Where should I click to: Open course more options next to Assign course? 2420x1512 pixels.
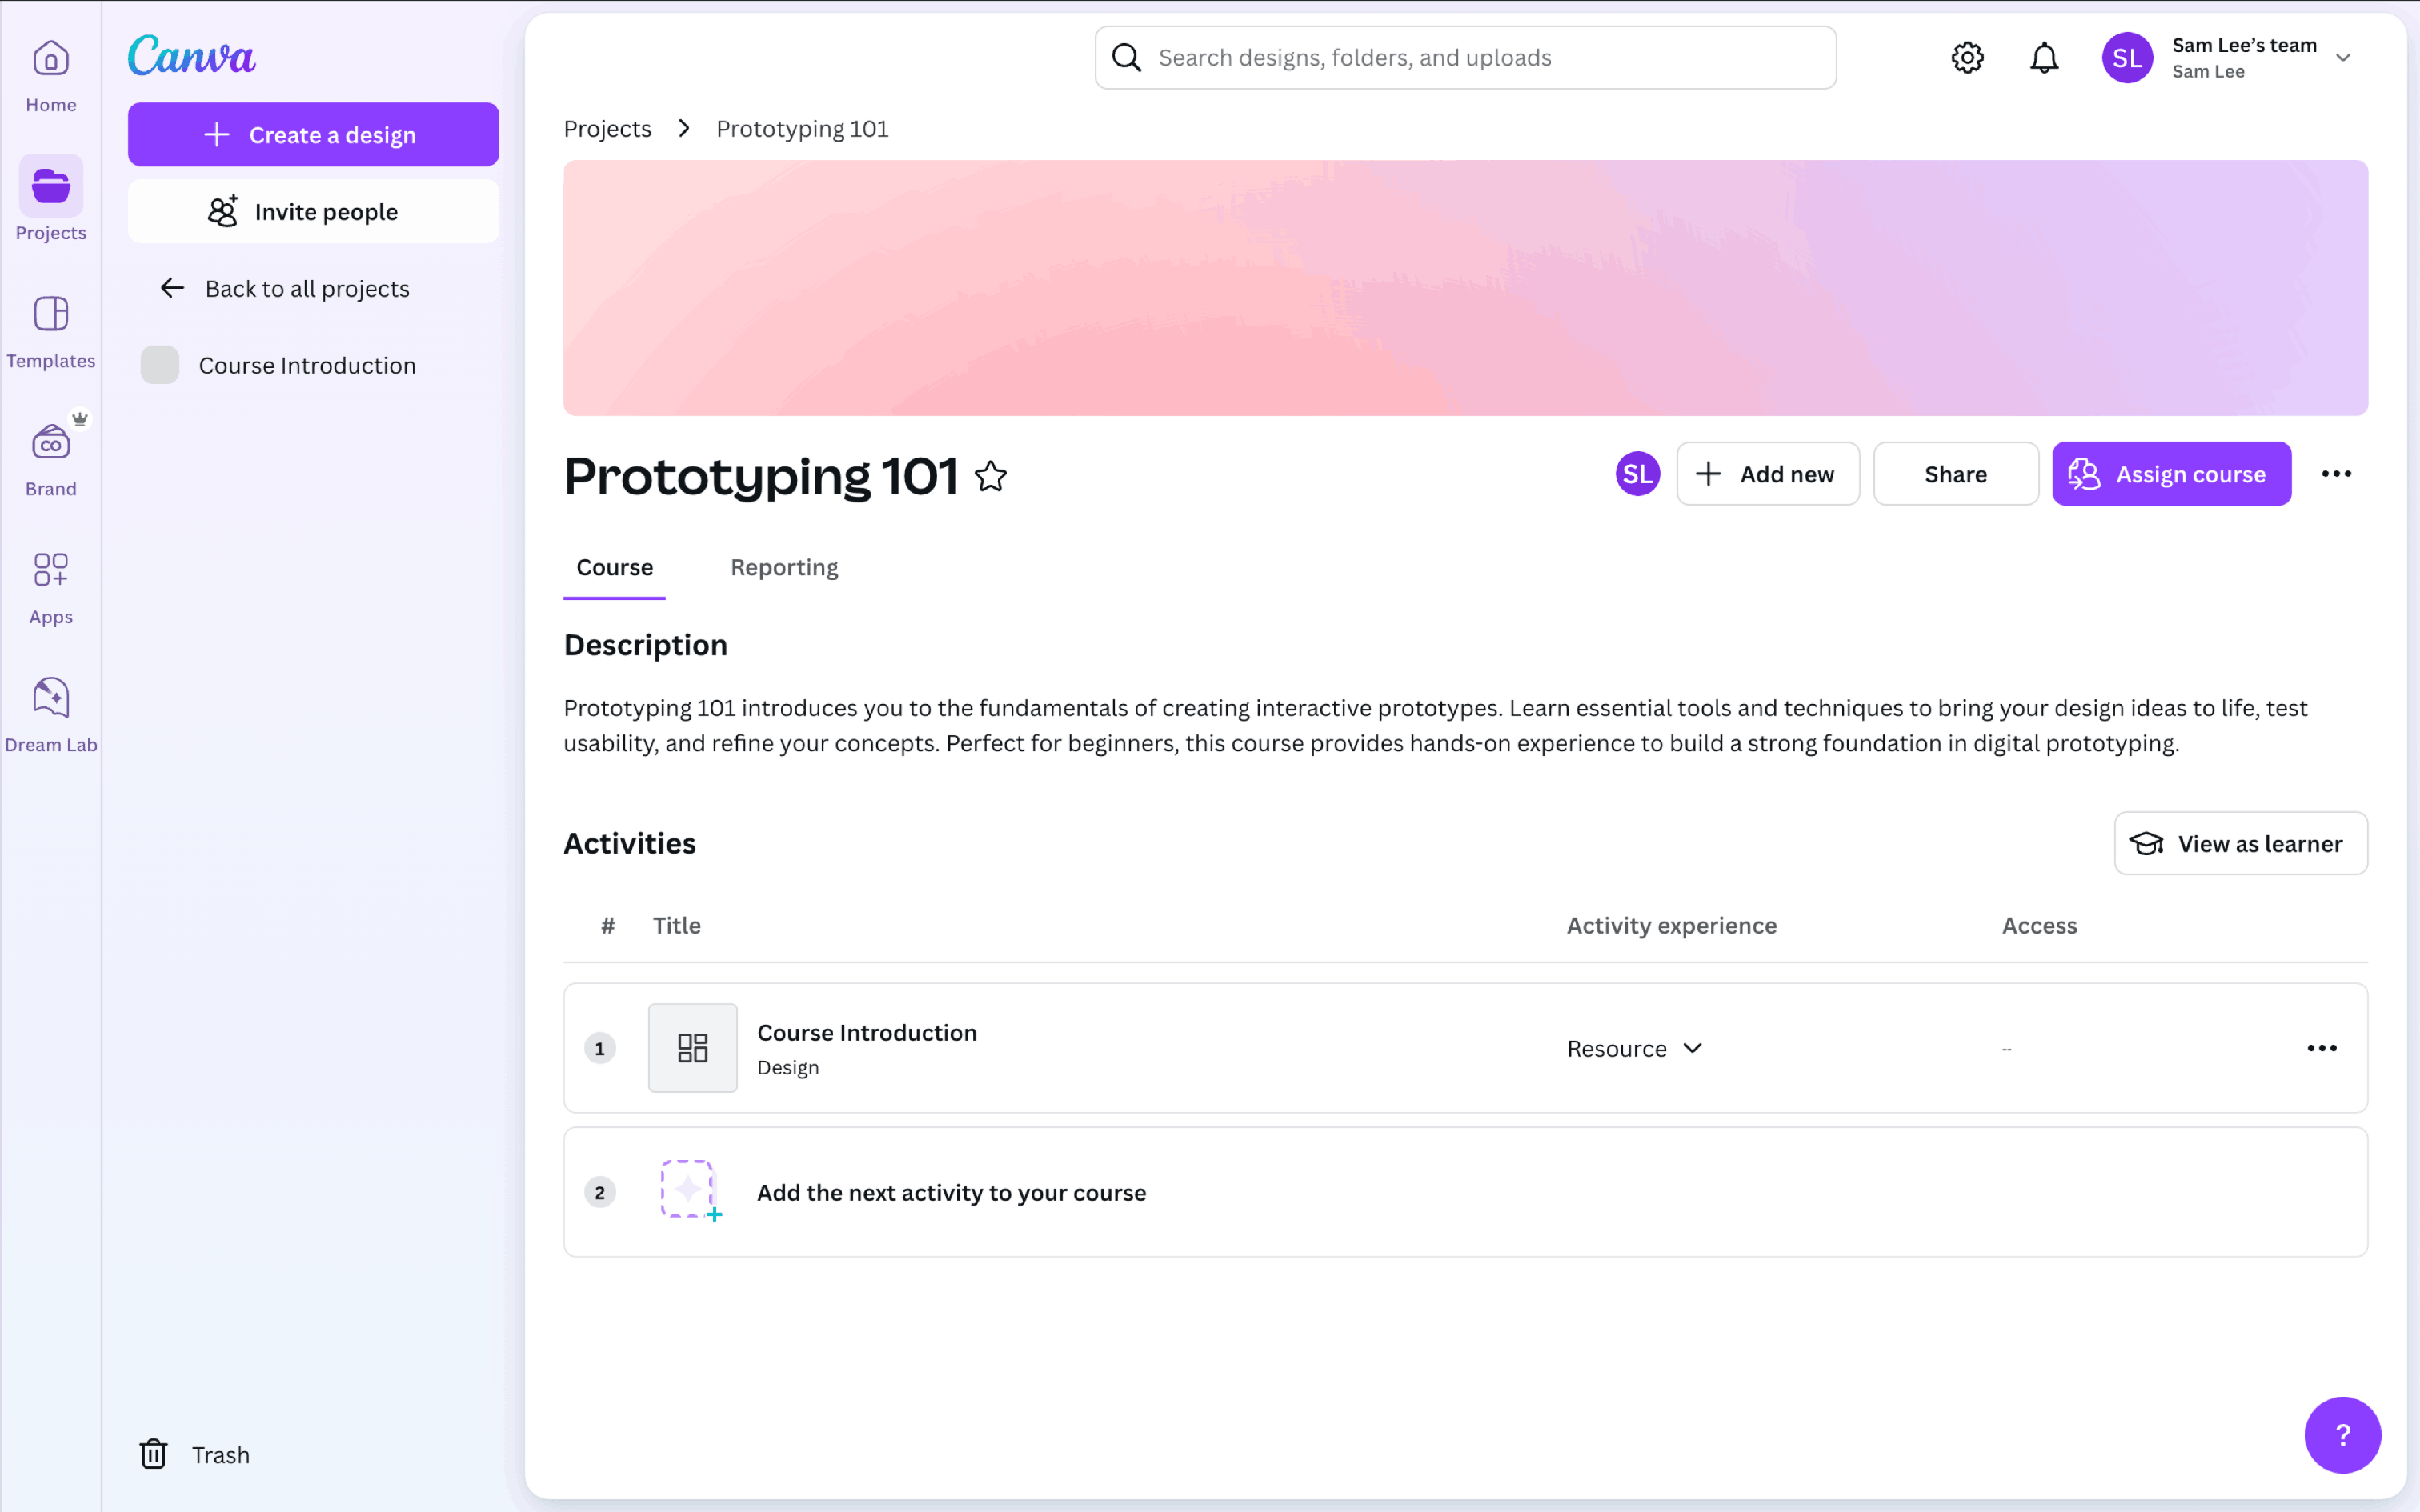(2336, 474)
